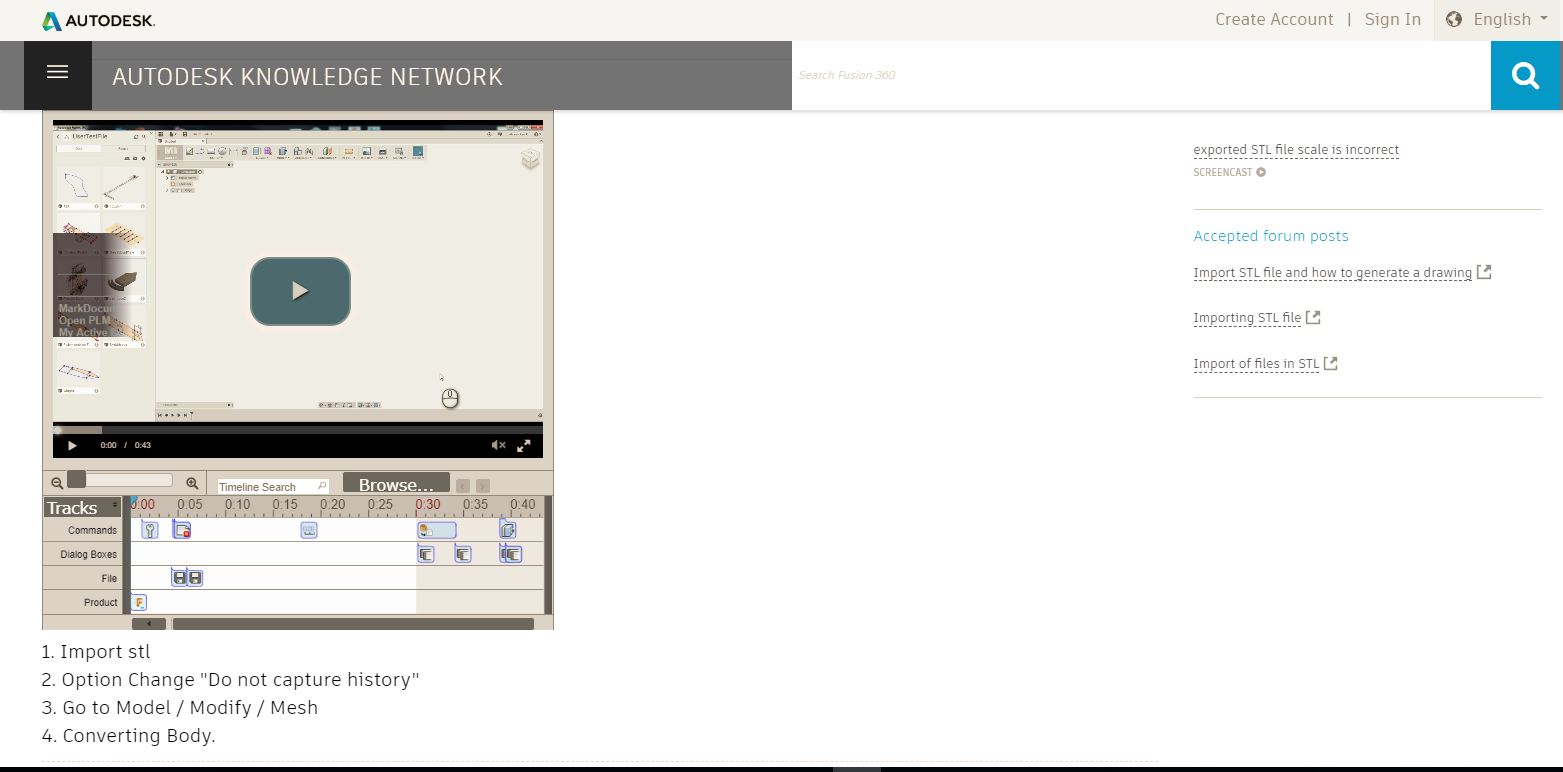Click step text 'Go to Model / Modify / Mesh'
The width and height of the screenshot is (1563, 772).
[190, 708]
